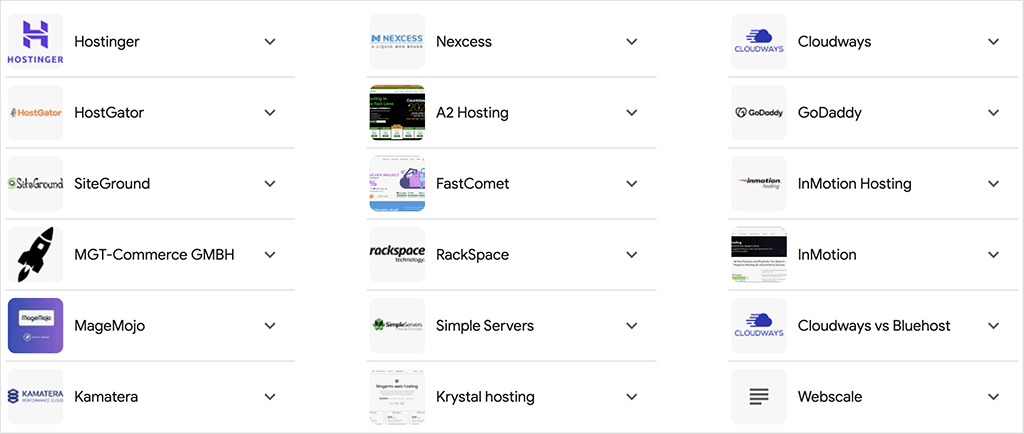The image size is (1024, 434).
Task: Expand the Nexcess chevron arrow
Action: pos(632,42)
